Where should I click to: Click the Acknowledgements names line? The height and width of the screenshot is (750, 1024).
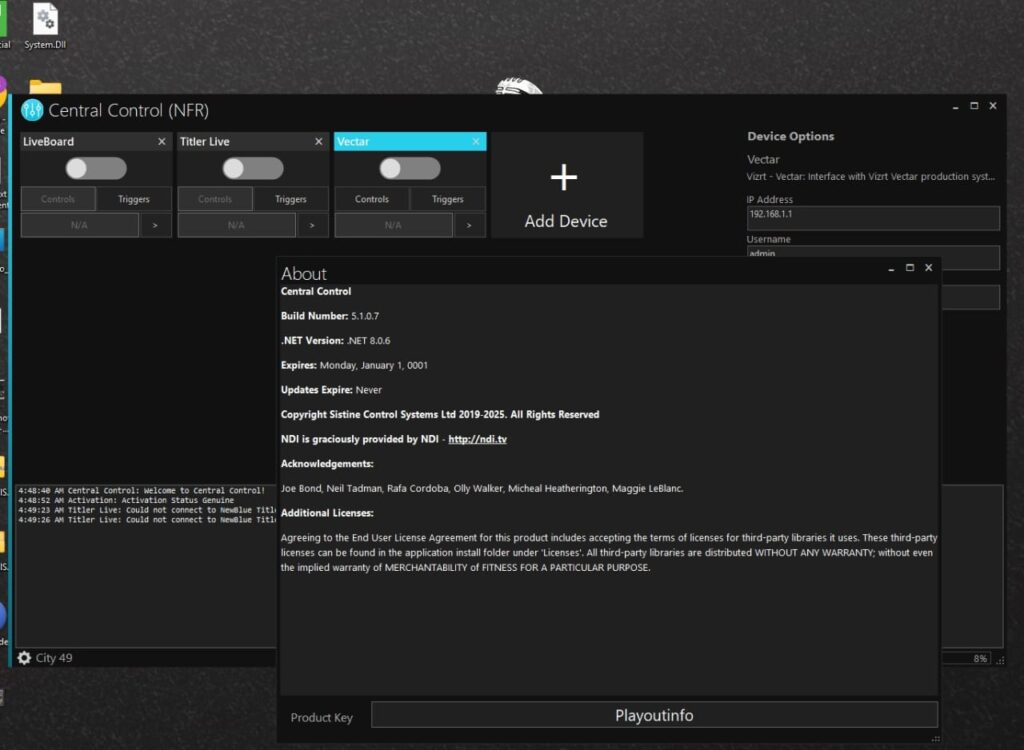click(482, 489)
